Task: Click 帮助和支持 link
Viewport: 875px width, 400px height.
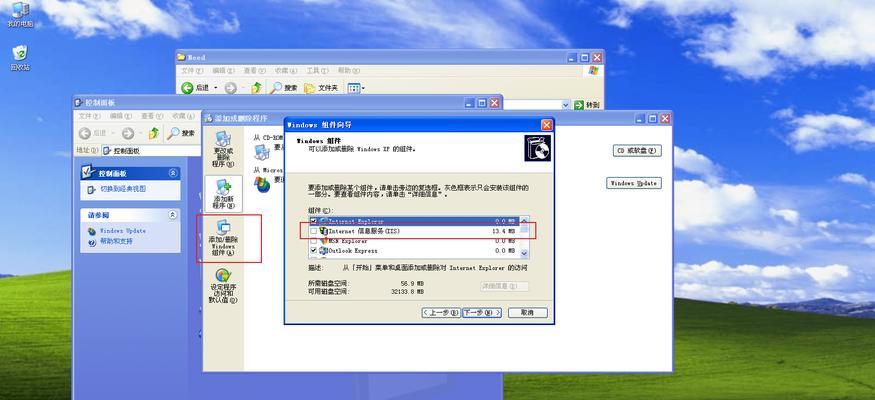Action: [x=116, y=242]
